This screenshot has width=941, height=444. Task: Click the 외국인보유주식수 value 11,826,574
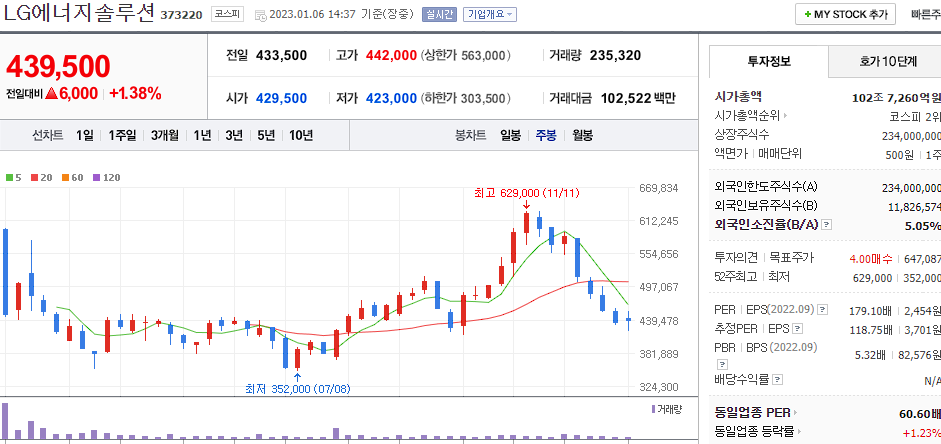914,207
